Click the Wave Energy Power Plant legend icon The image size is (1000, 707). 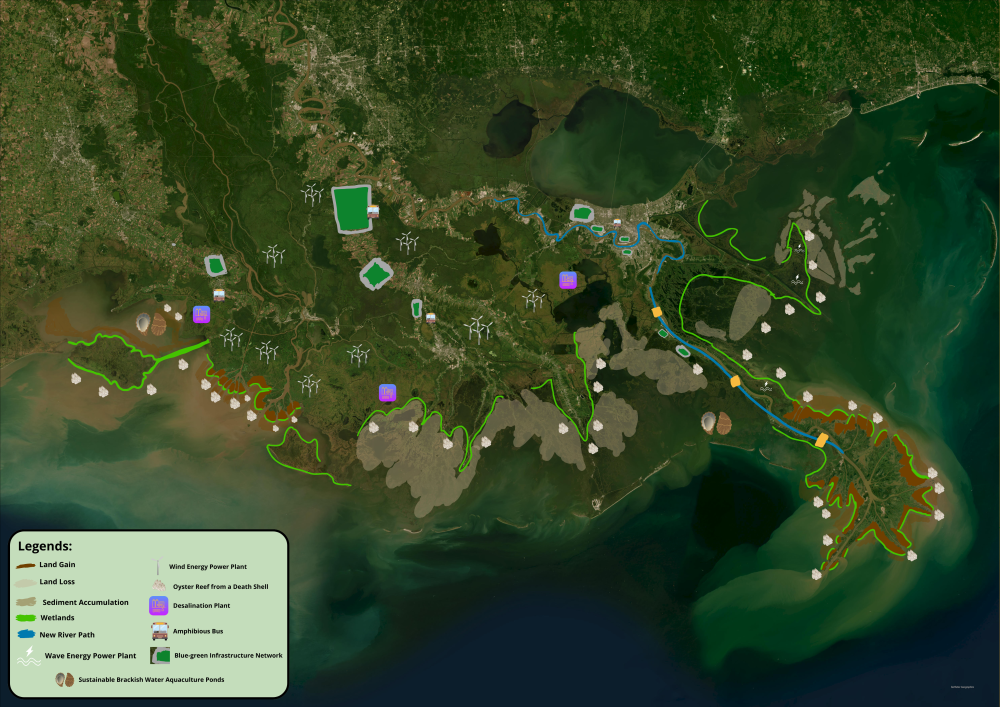(29, 656)
